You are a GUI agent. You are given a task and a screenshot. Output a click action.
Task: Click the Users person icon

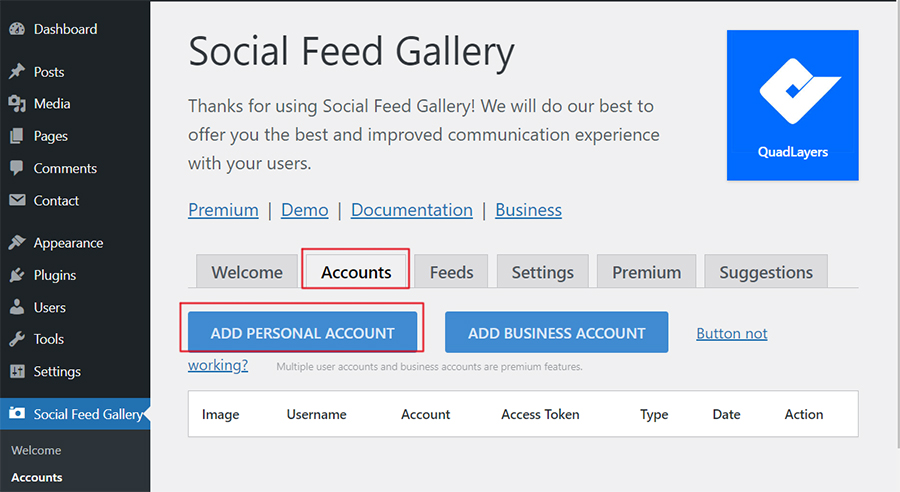17,307
